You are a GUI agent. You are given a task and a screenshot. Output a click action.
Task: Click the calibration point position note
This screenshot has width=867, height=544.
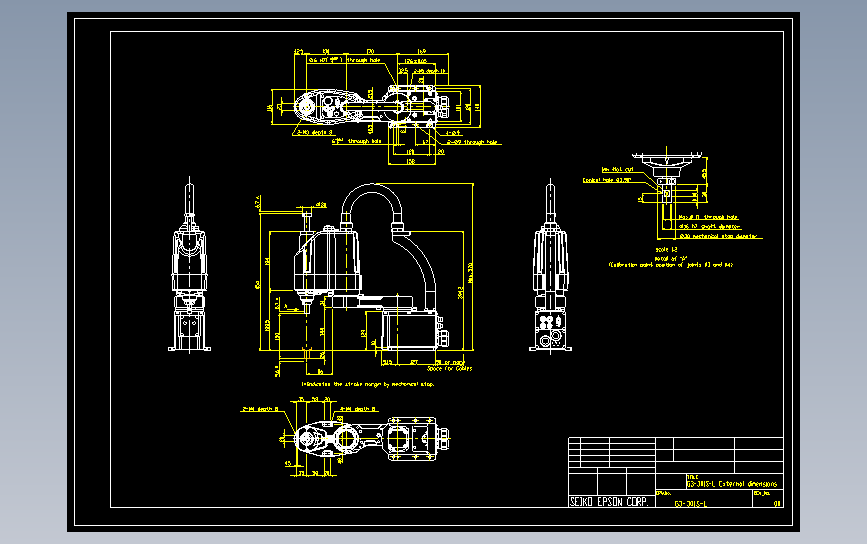pyautogui.click(x=671, y=265)
